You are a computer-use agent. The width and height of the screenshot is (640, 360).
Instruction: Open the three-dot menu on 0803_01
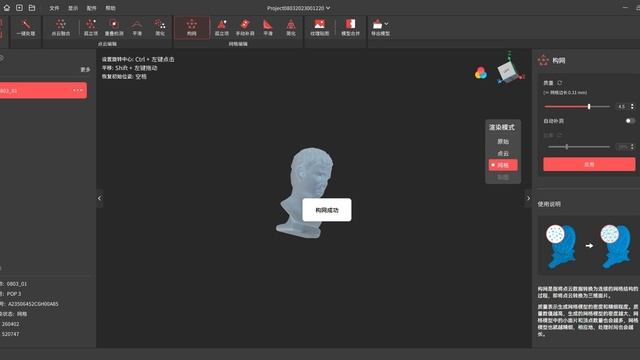click(78, 90)
